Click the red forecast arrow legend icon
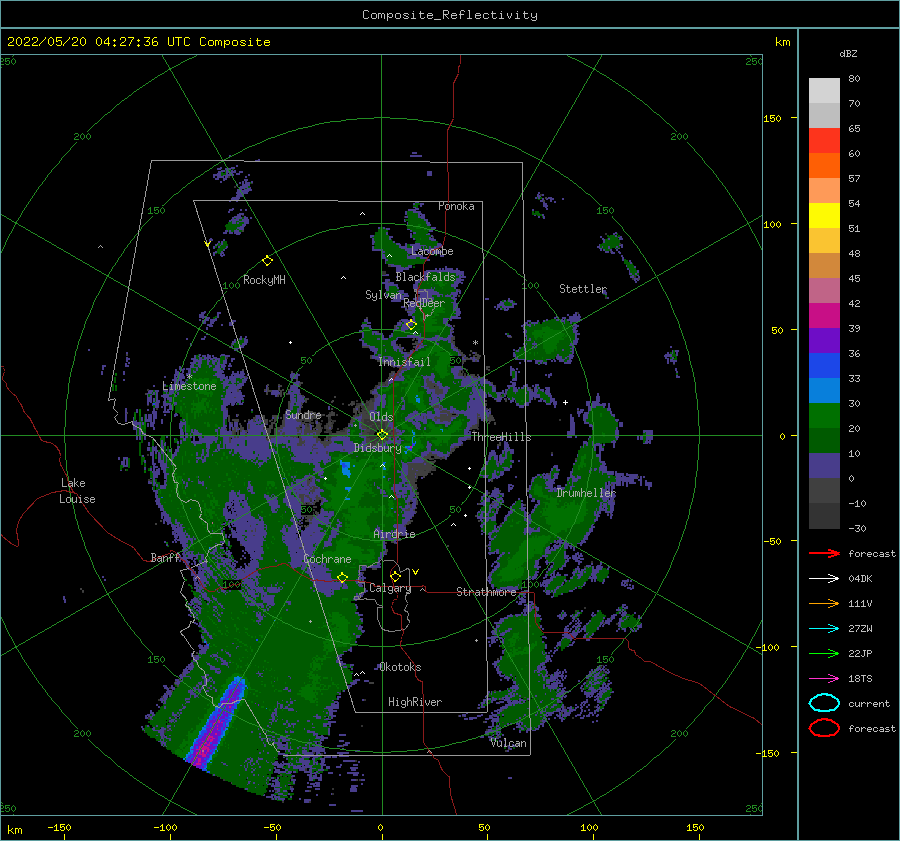The width and height of the screenshot is (900, 841). click(824, 553)
